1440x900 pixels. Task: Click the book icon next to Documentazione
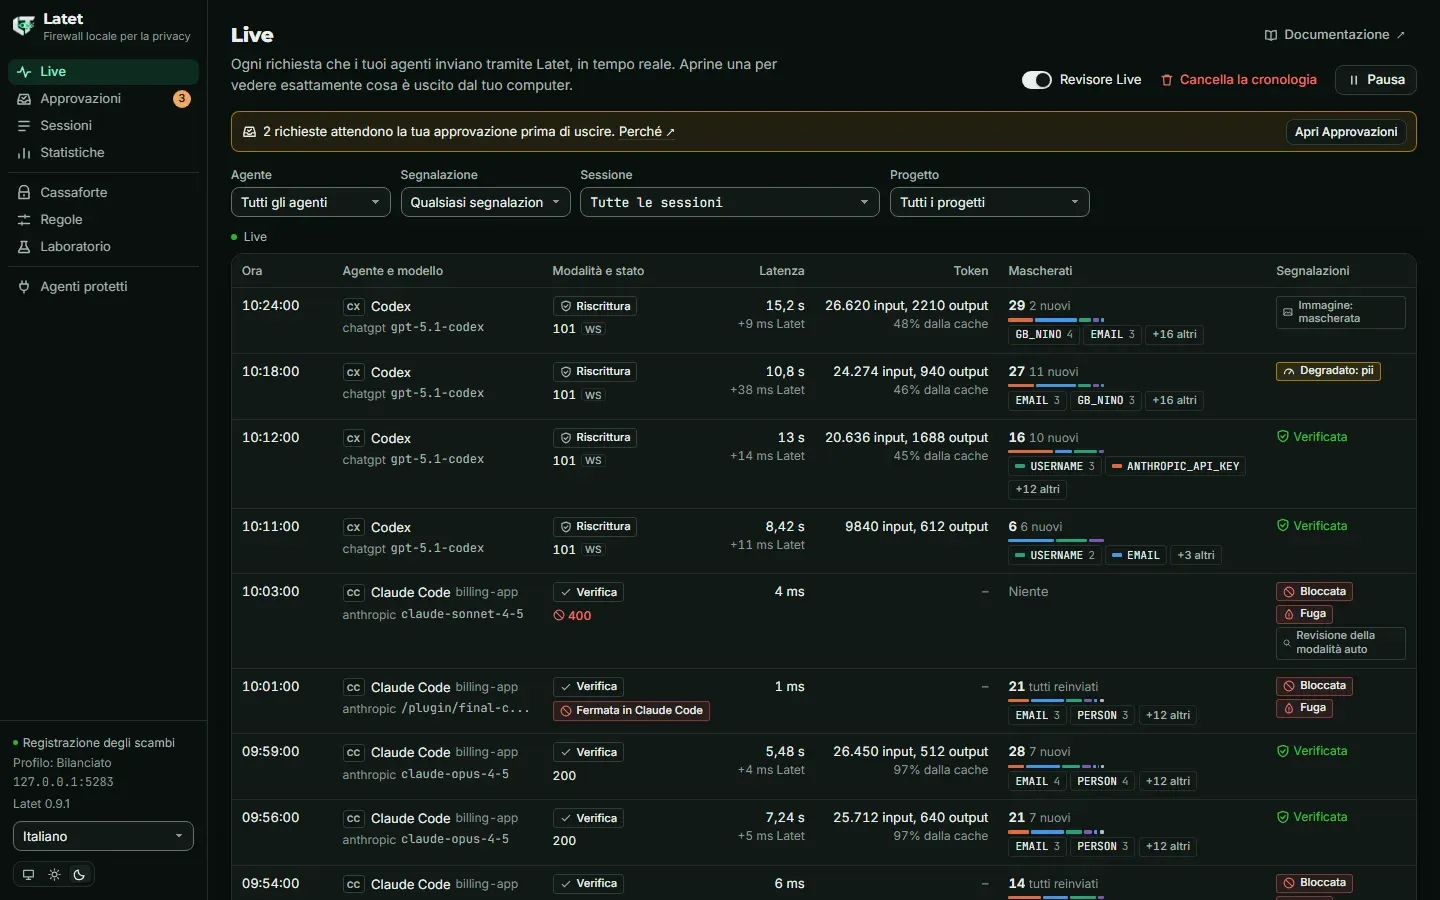[1270, 35]
